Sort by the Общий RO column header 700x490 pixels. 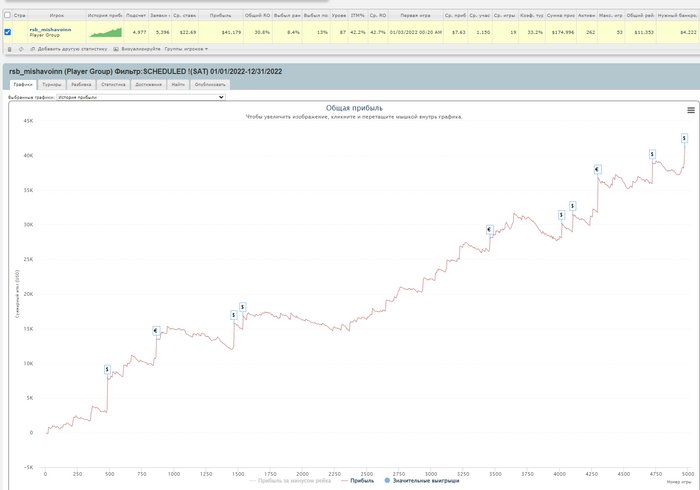pyautogui.click(x=258, y=15)
